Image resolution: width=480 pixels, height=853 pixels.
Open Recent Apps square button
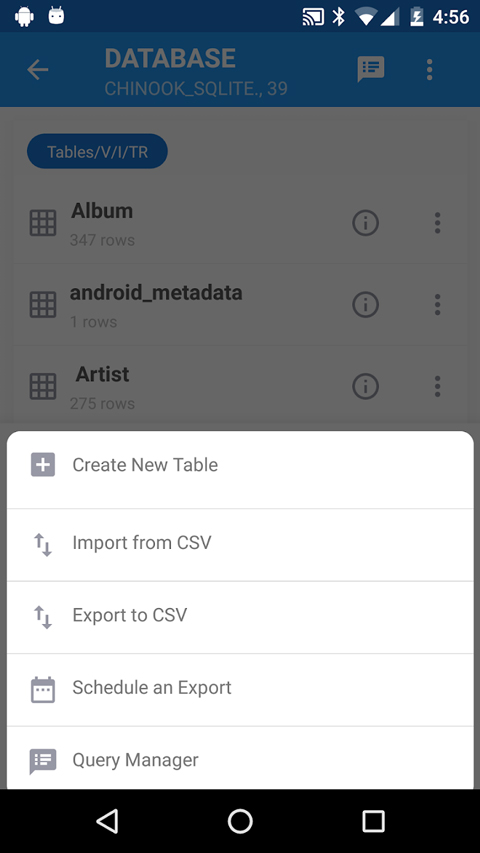click(373, 821)
